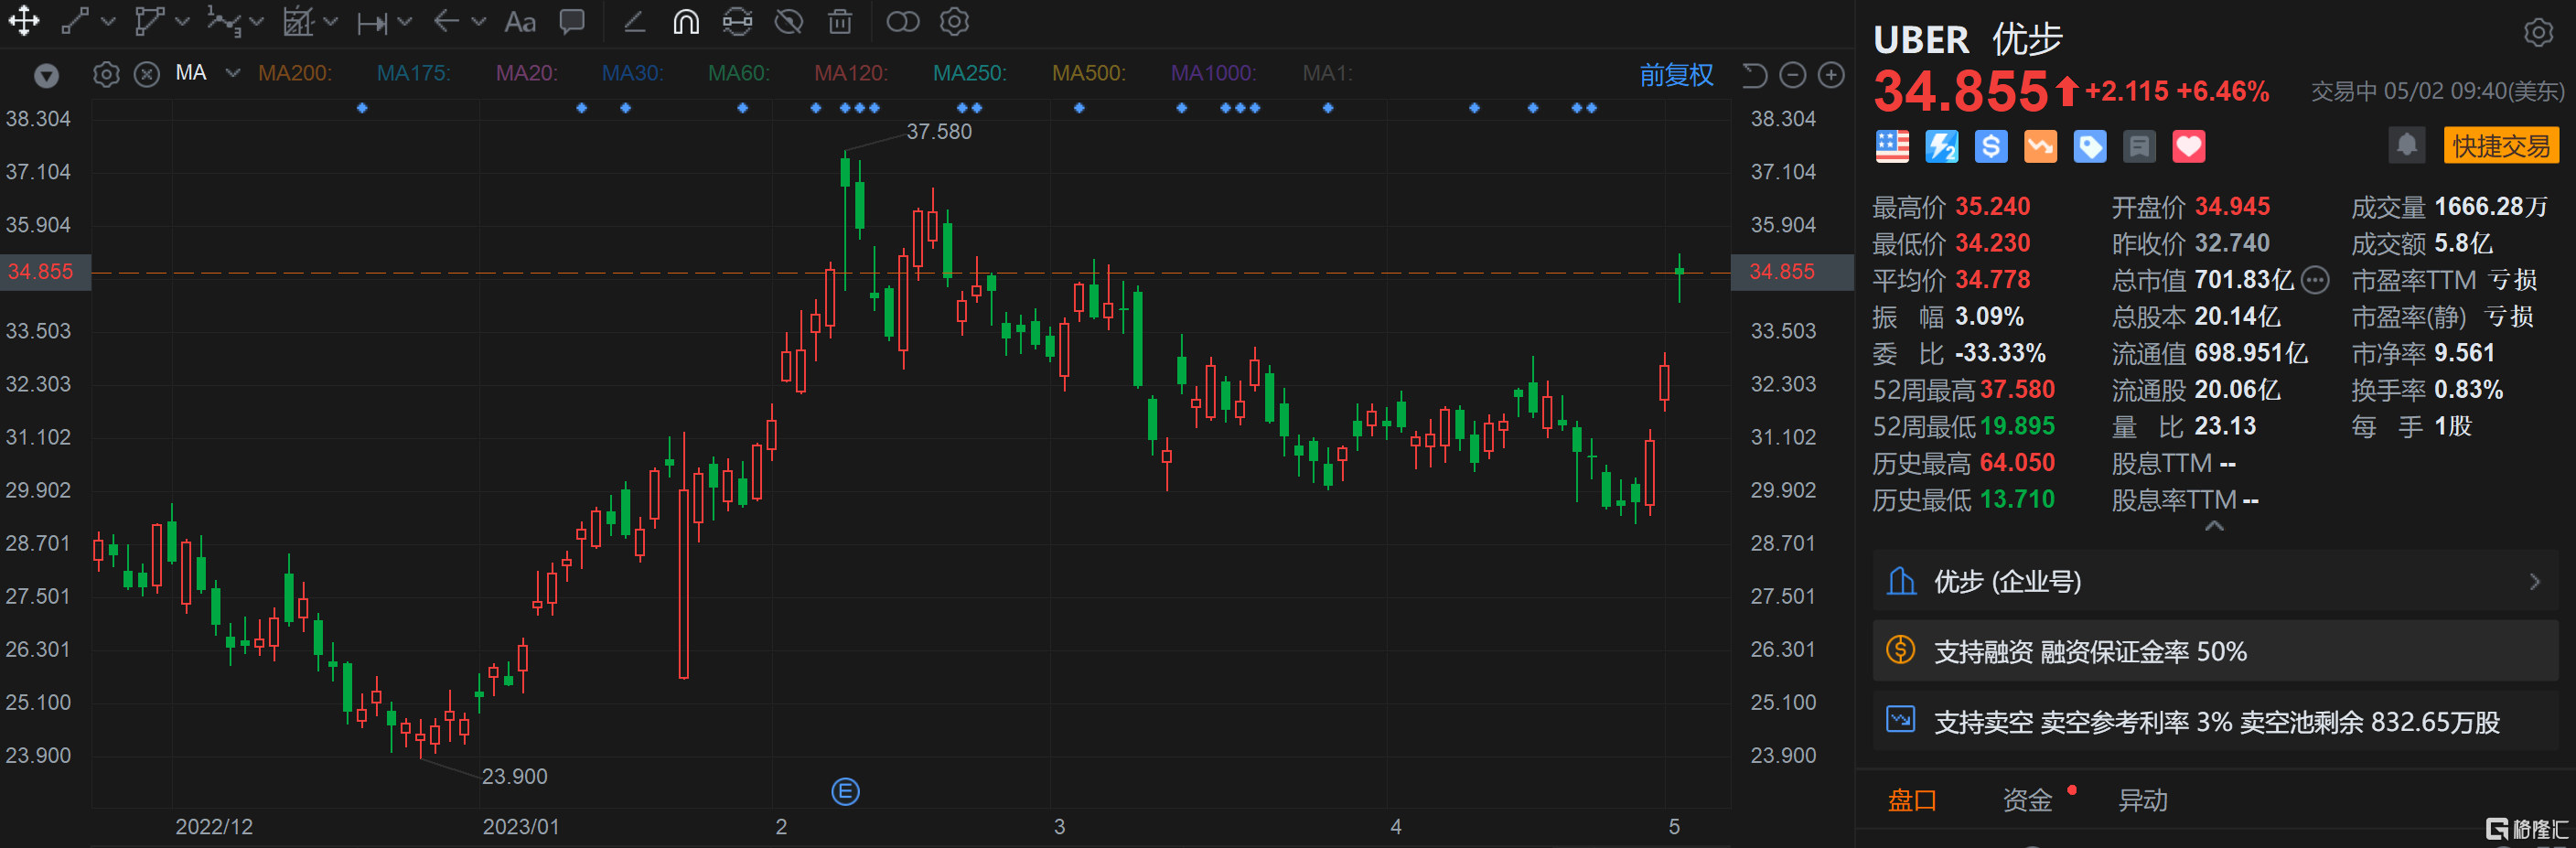This screenshot has width=2576, height=848.
Task: Select the arrow drawing tool
Action: pos(446,21)
